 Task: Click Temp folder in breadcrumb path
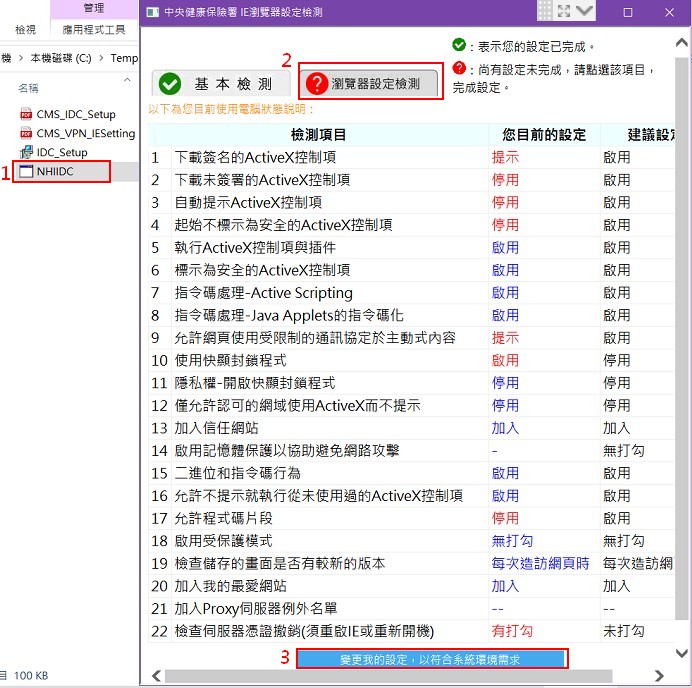(124, 58)
